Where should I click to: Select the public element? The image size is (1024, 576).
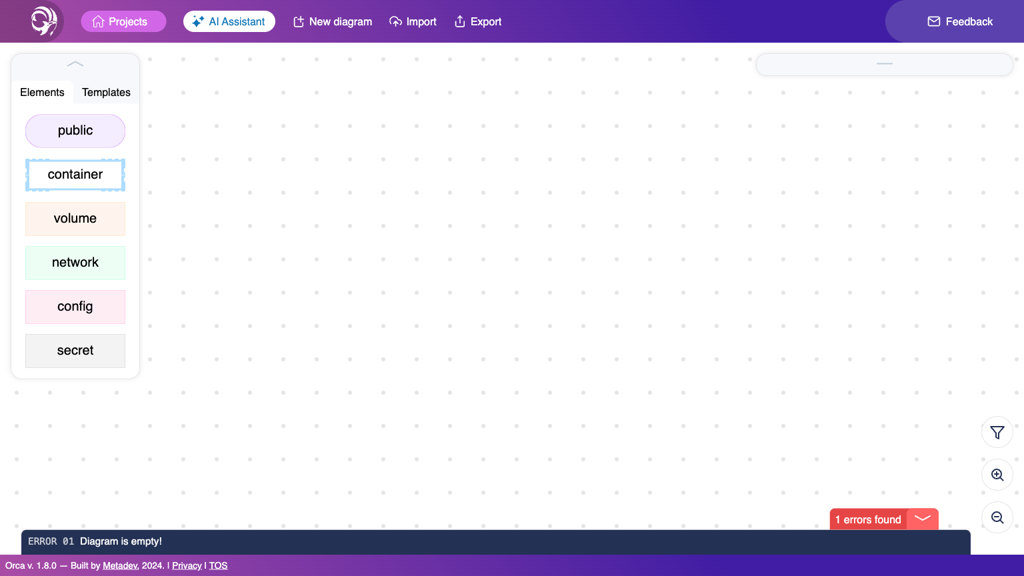tap(75, 131)
